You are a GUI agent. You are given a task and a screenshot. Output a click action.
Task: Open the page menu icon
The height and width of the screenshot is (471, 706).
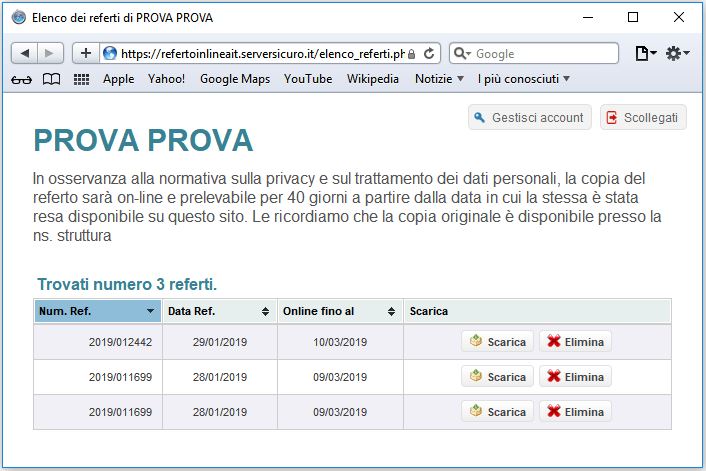(x=646, y=54)
